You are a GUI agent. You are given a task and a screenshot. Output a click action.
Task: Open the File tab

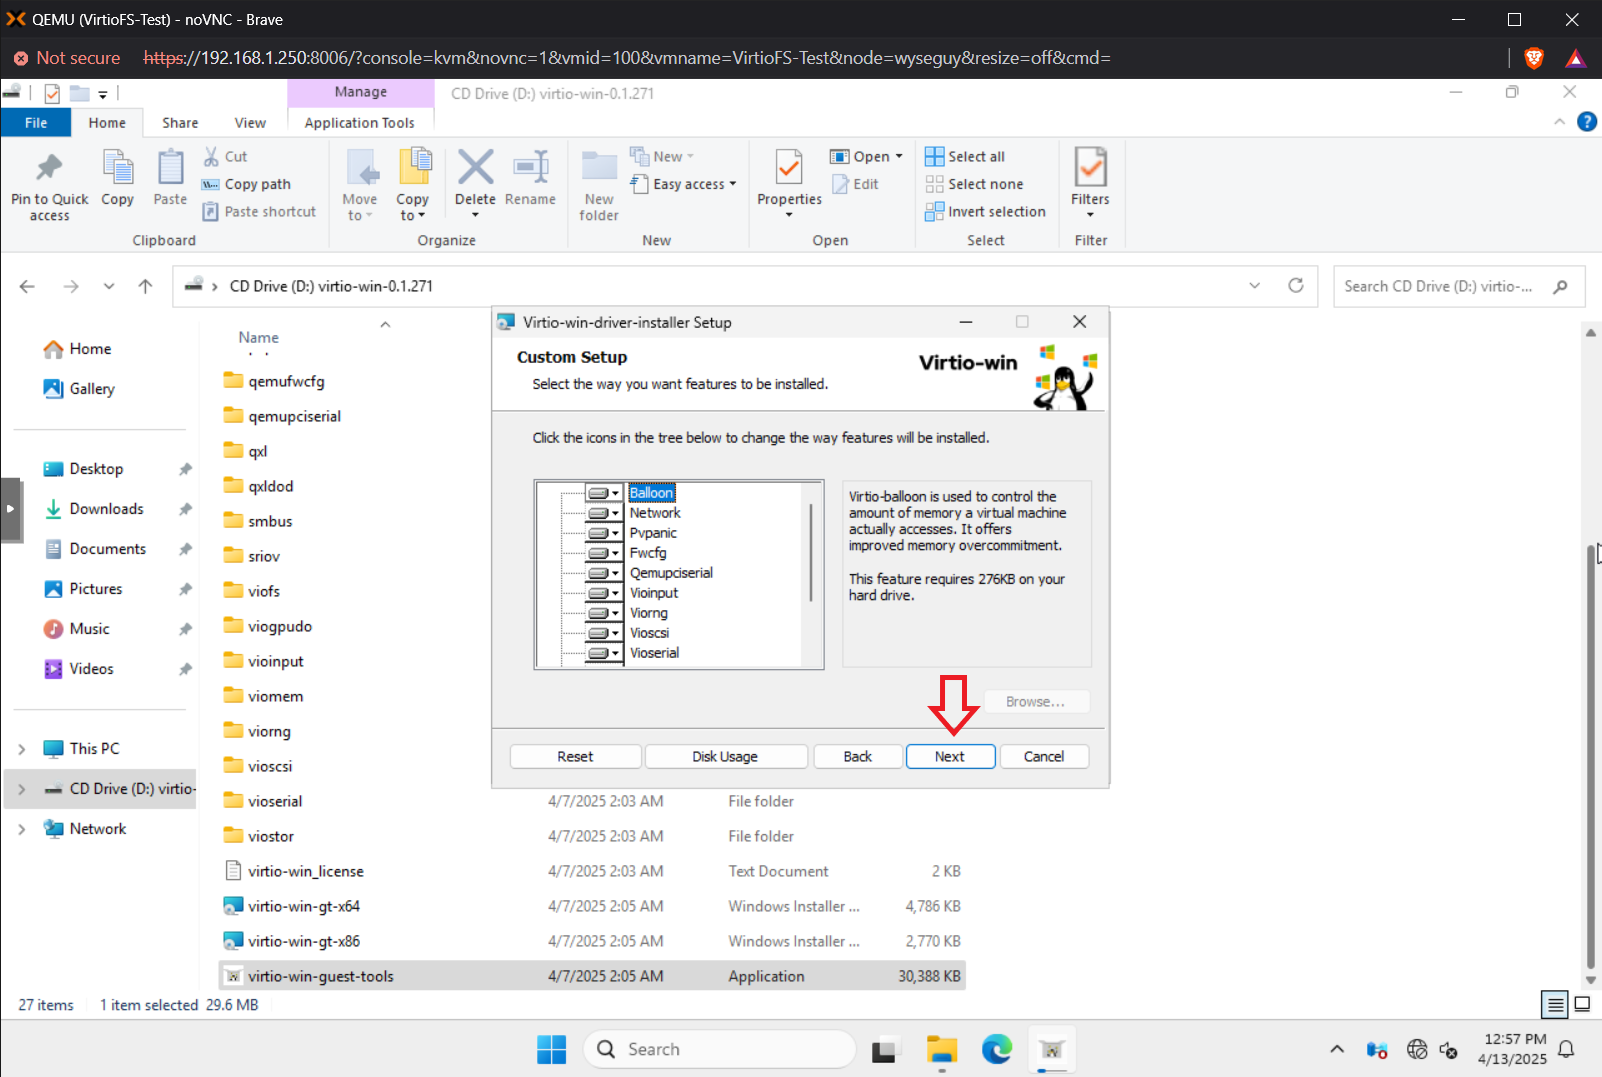[36, 122]
